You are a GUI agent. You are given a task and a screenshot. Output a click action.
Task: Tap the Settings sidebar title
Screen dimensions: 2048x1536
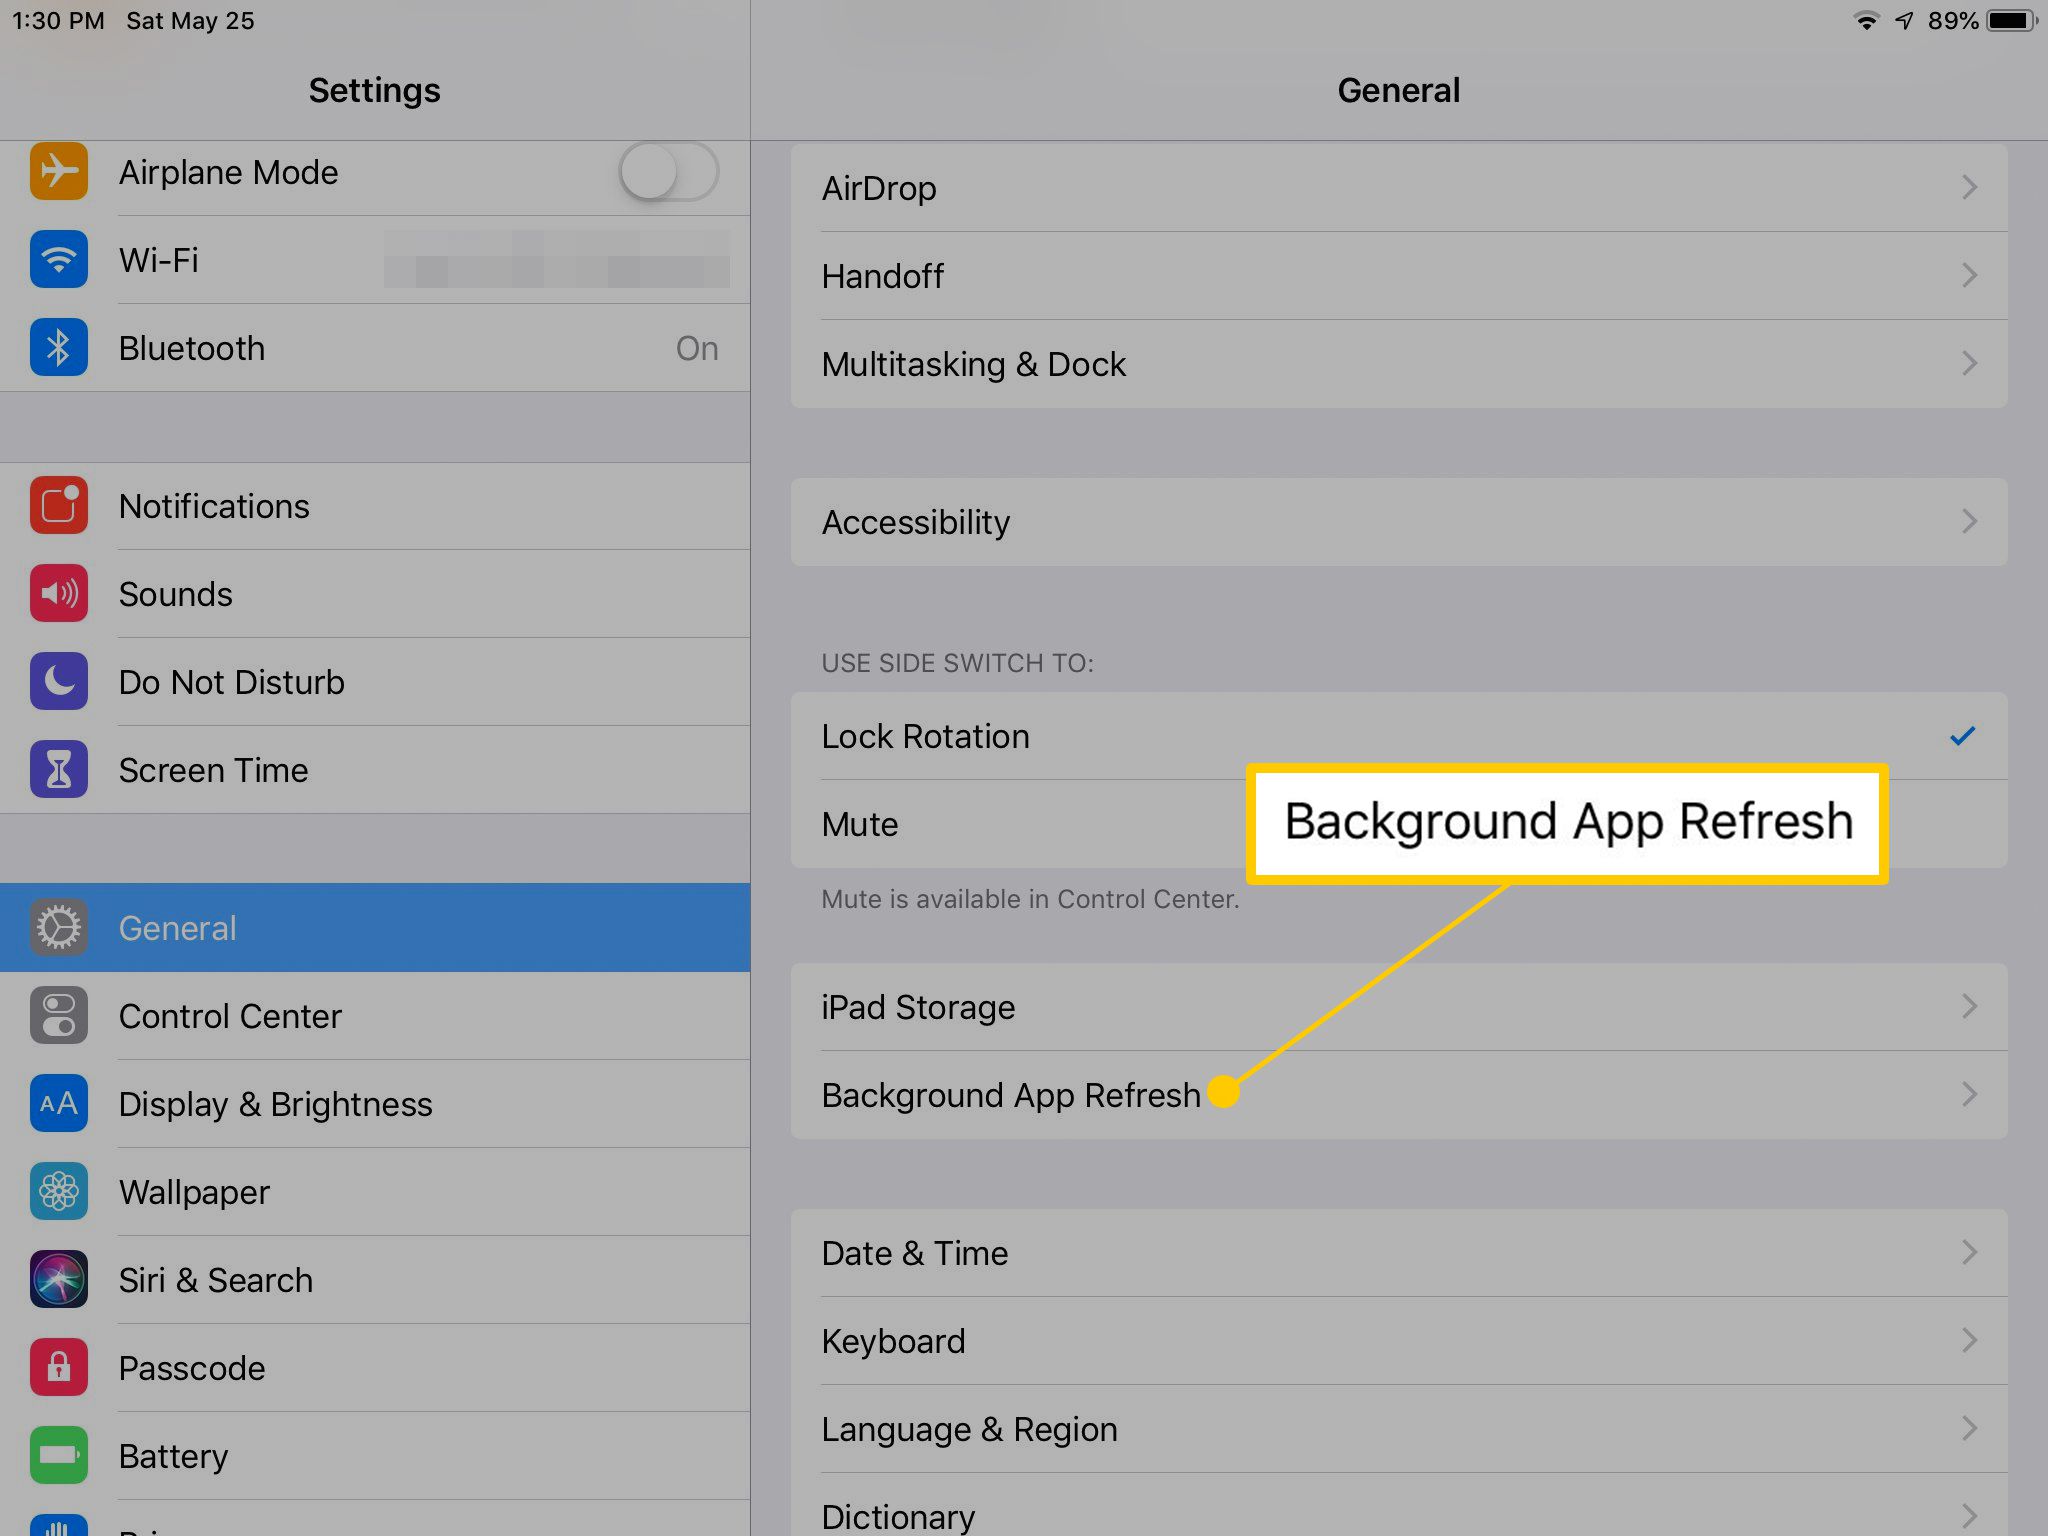click(374, 91)
